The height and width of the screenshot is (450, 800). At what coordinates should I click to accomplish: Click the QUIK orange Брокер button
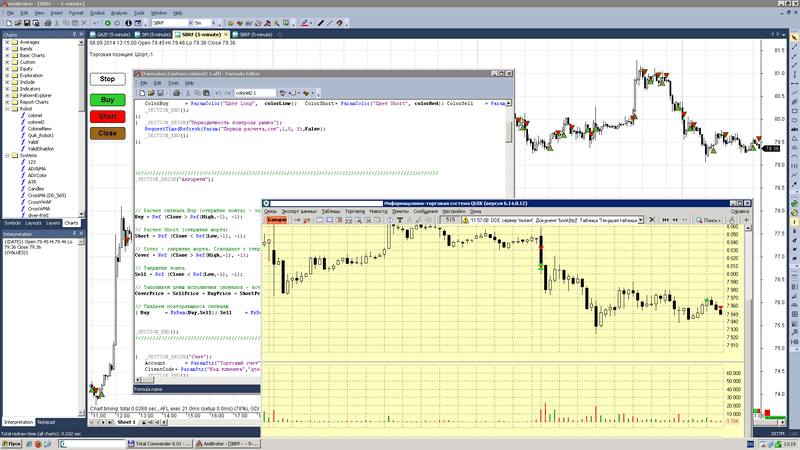[x=277, y=220]
